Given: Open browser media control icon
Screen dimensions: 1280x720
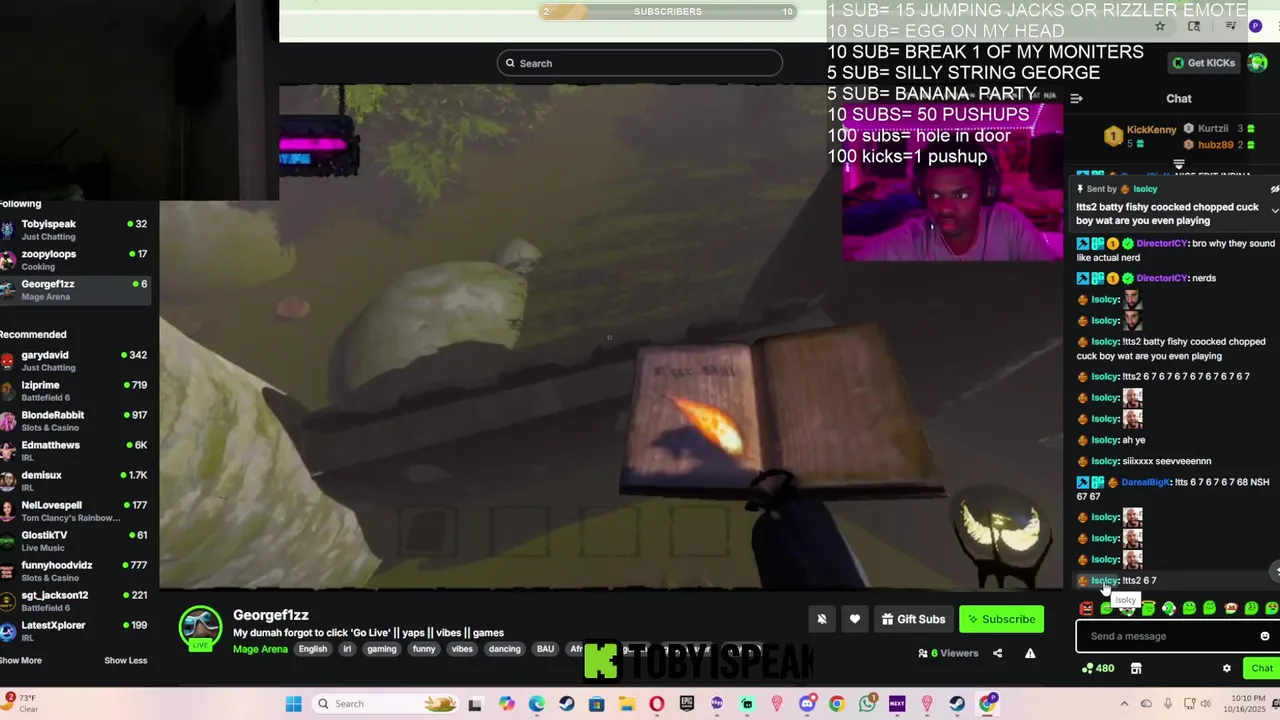Looking at the screenshot, I should 1231,26.
